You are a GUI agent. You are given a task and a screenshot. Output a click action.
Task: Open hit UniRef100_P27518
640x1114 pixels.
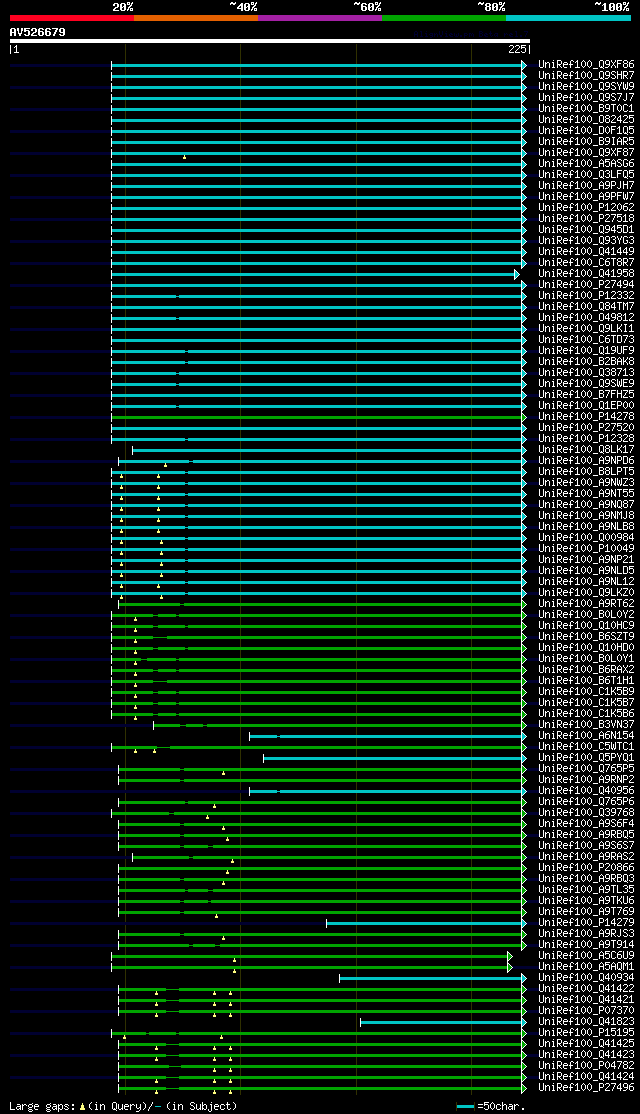(x=586, y=219)
